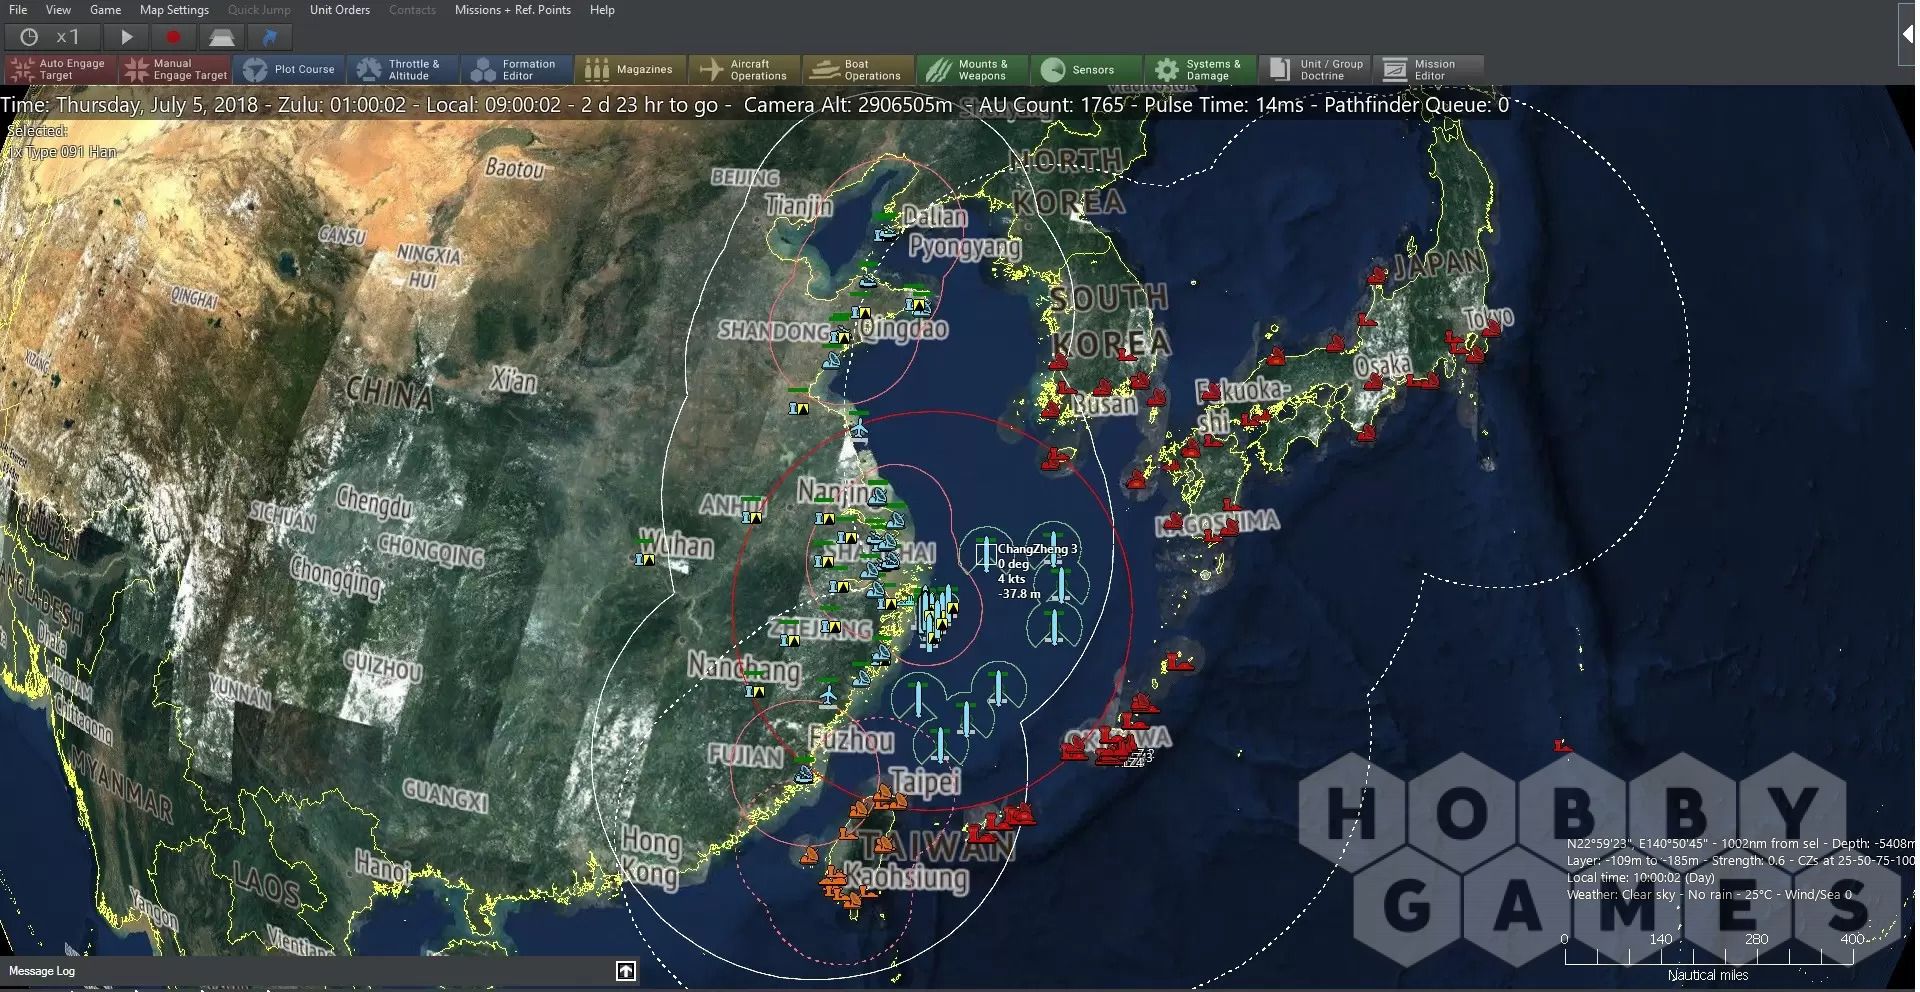
Task: Open Throttle & Altitude settings
Action: click(x=403, y=69)
